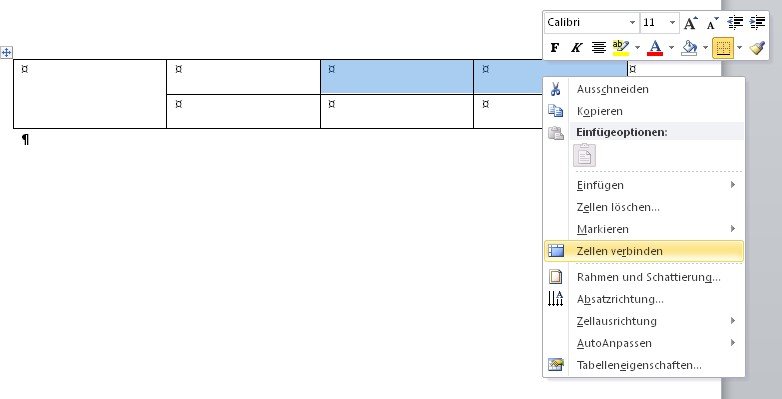
Task: Choose Ausschneiden from context menu
Action: 644,89
